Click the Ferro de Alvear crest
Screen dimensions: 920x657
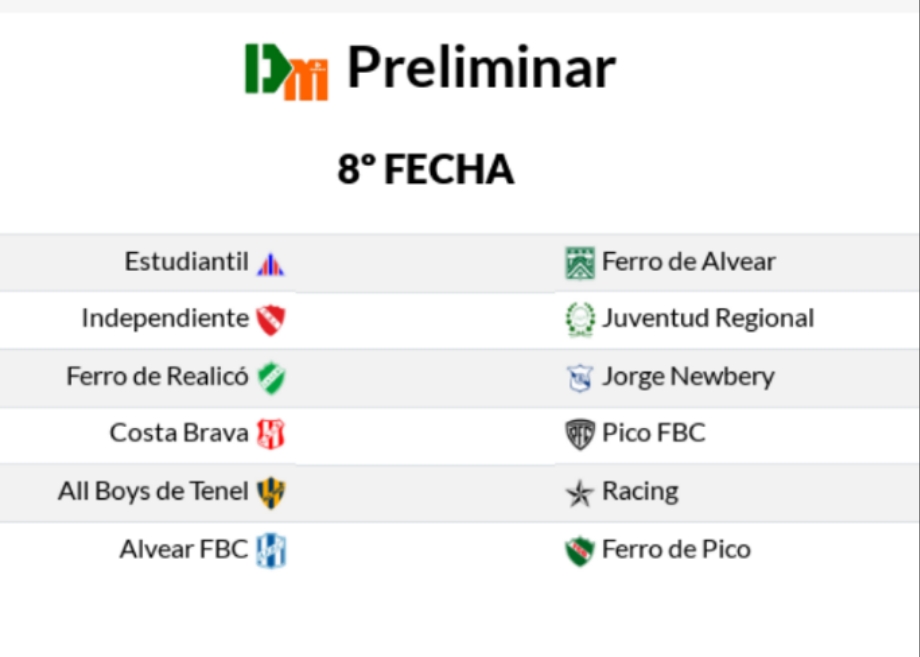[x=580, y=263]
